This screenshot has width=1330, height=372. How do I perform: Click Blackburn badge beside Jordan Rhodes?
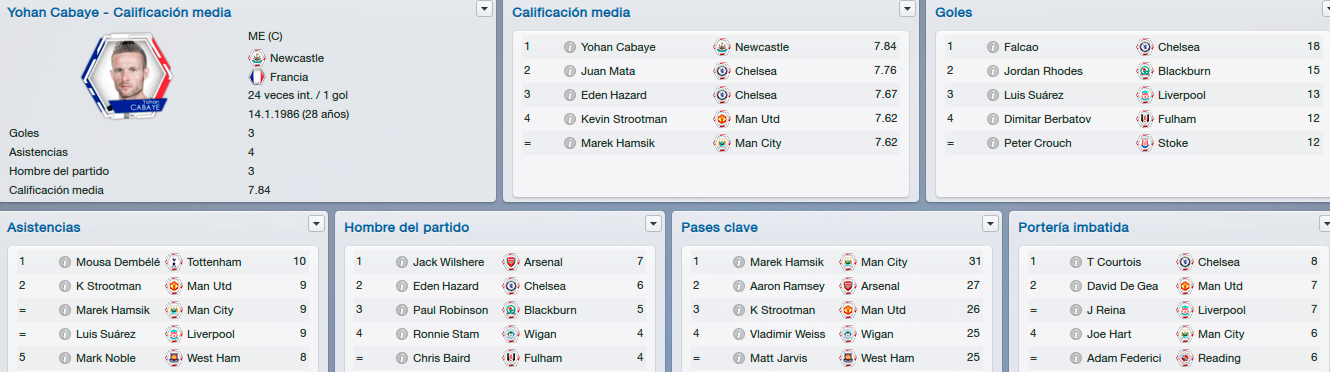click(1145, 71)
